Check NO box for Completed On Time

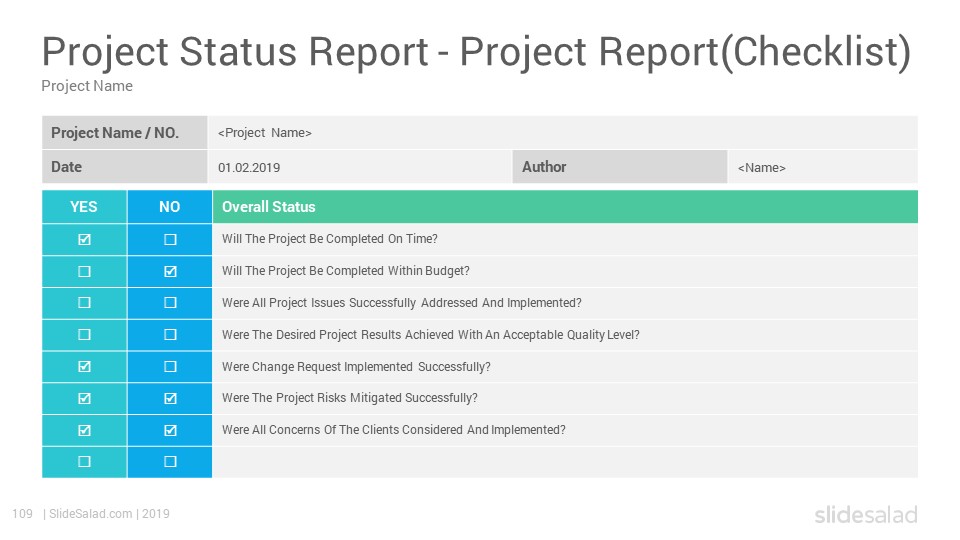(x=170, y=239)
